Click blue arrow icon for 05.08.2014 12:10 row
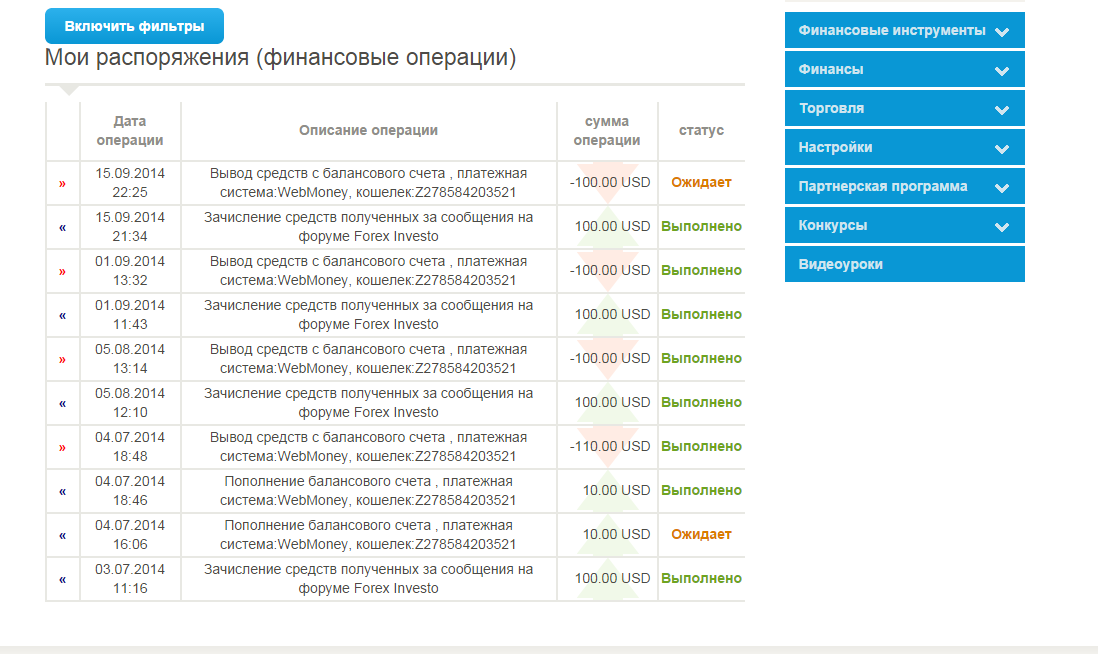The width and height of the screenshot is (1098, 654). click(62, 403)
